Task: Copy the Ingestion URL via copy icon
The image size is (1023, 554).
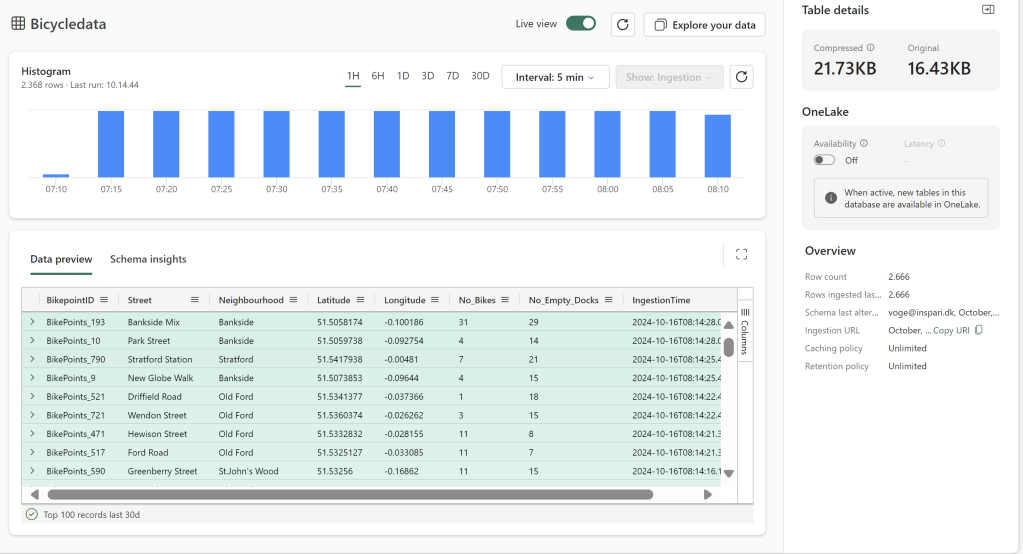Action: coord(979,330)
